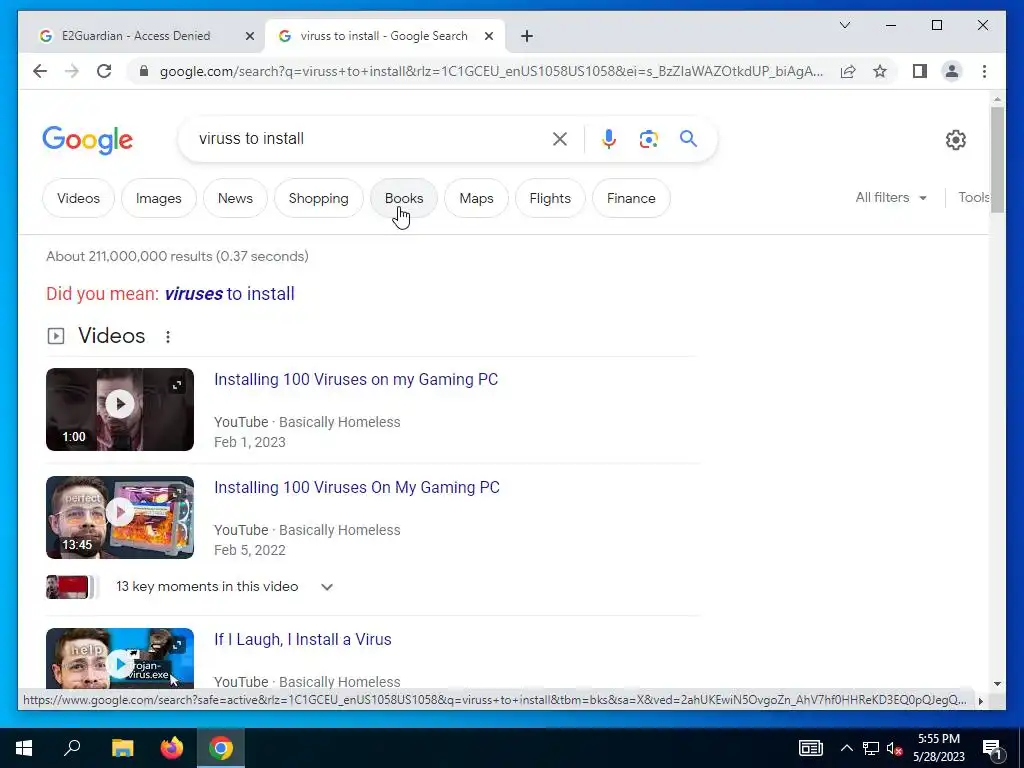The image size is (1024, 768).
Task: Select the viruss to install search tab
Action: pos(384,36)
